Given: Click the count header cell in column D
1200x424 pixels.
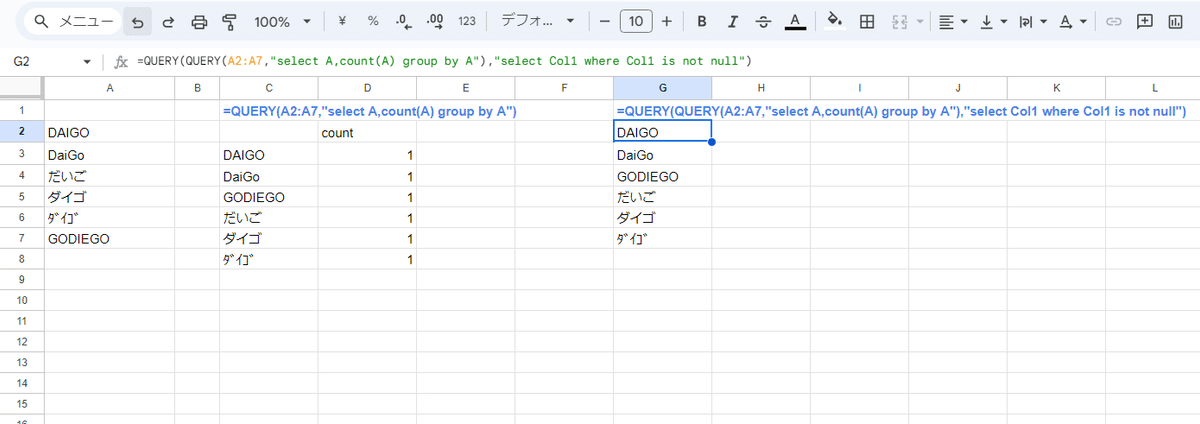Looking at the screenshot, I should pos(367,132).
